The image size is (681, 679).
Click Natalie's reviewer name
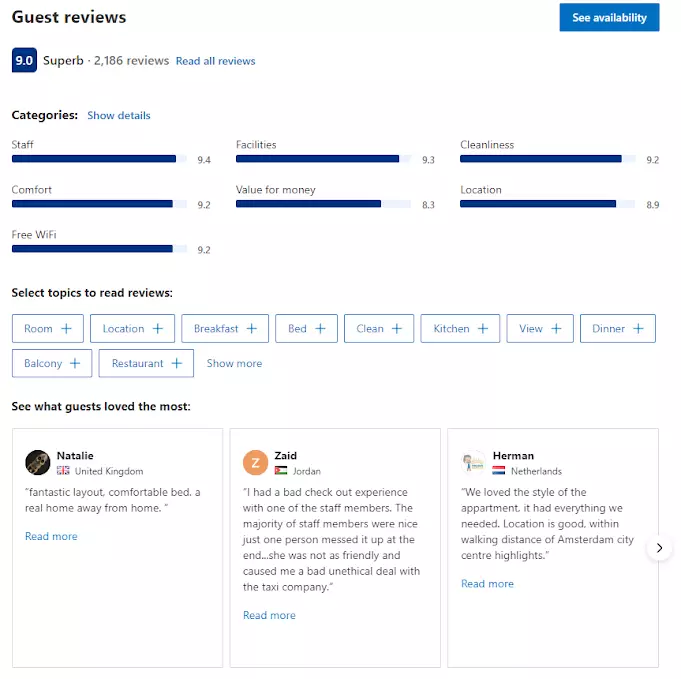point(75,456)
